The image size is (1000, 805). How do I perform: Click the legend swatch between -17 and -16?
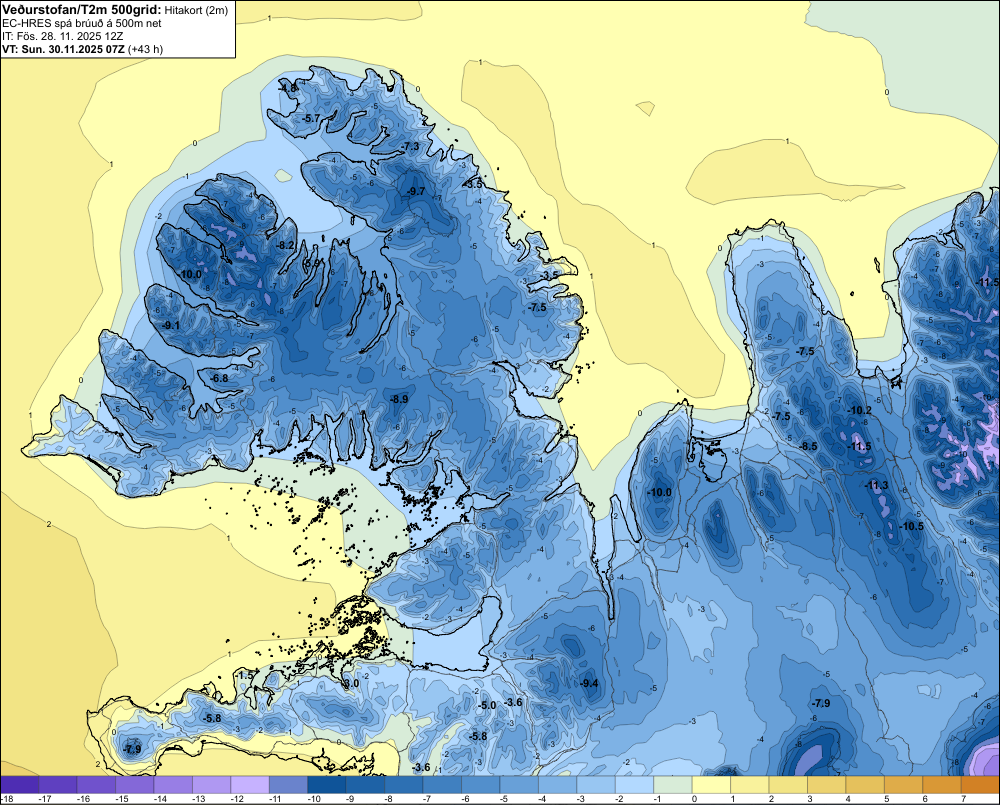point(58,785)
